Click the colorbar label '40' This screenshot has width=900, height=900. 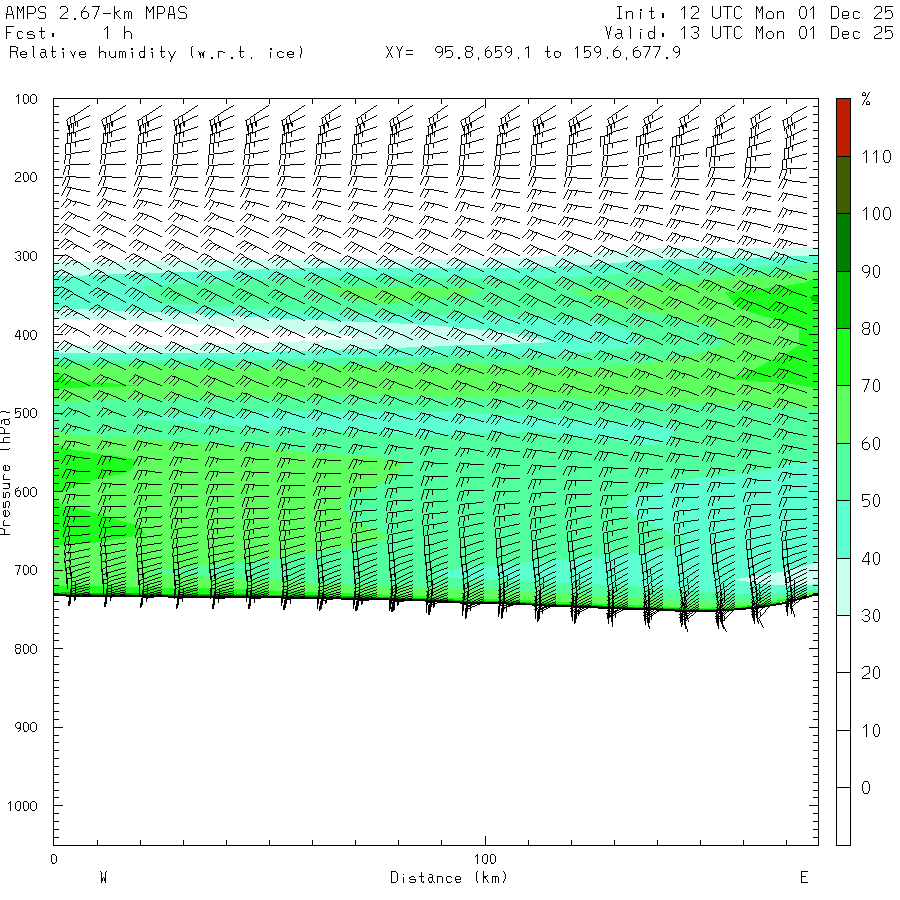tap(871, 558)
